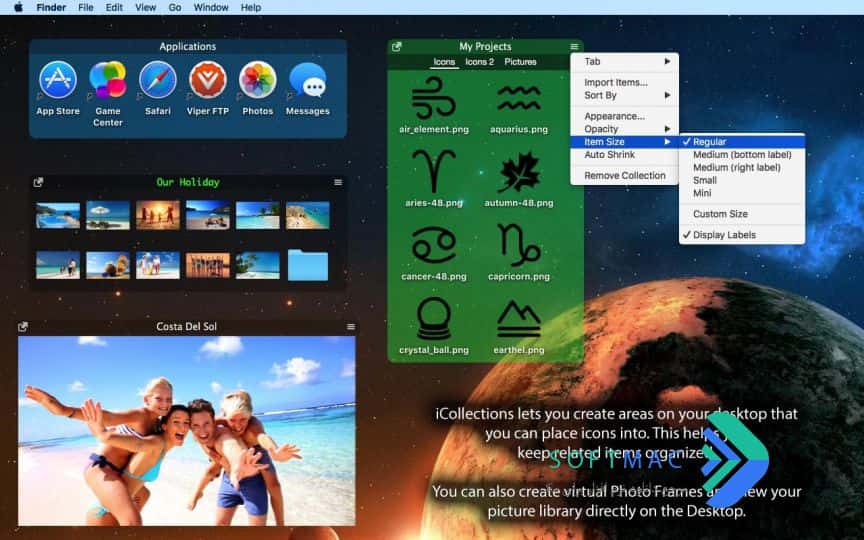Image resolution: width=864 pixels, height=540 pixels.
Task: Expand the Sort By submenu
Action: pos(624,95)
